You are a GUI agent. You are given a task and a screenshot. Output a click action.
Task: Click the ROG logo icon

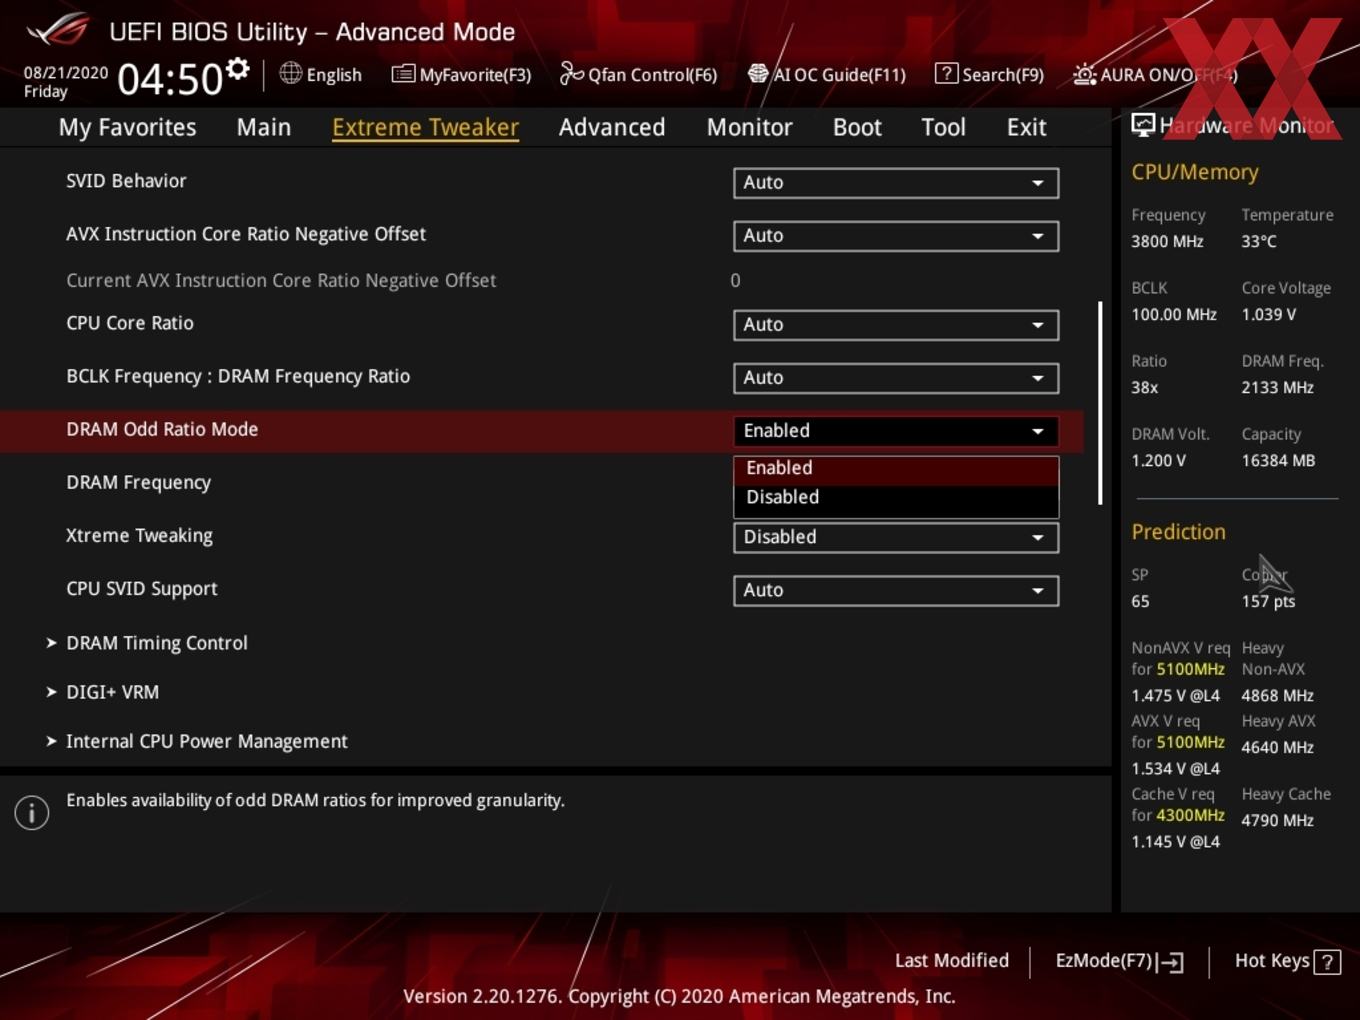coord(57,29)
